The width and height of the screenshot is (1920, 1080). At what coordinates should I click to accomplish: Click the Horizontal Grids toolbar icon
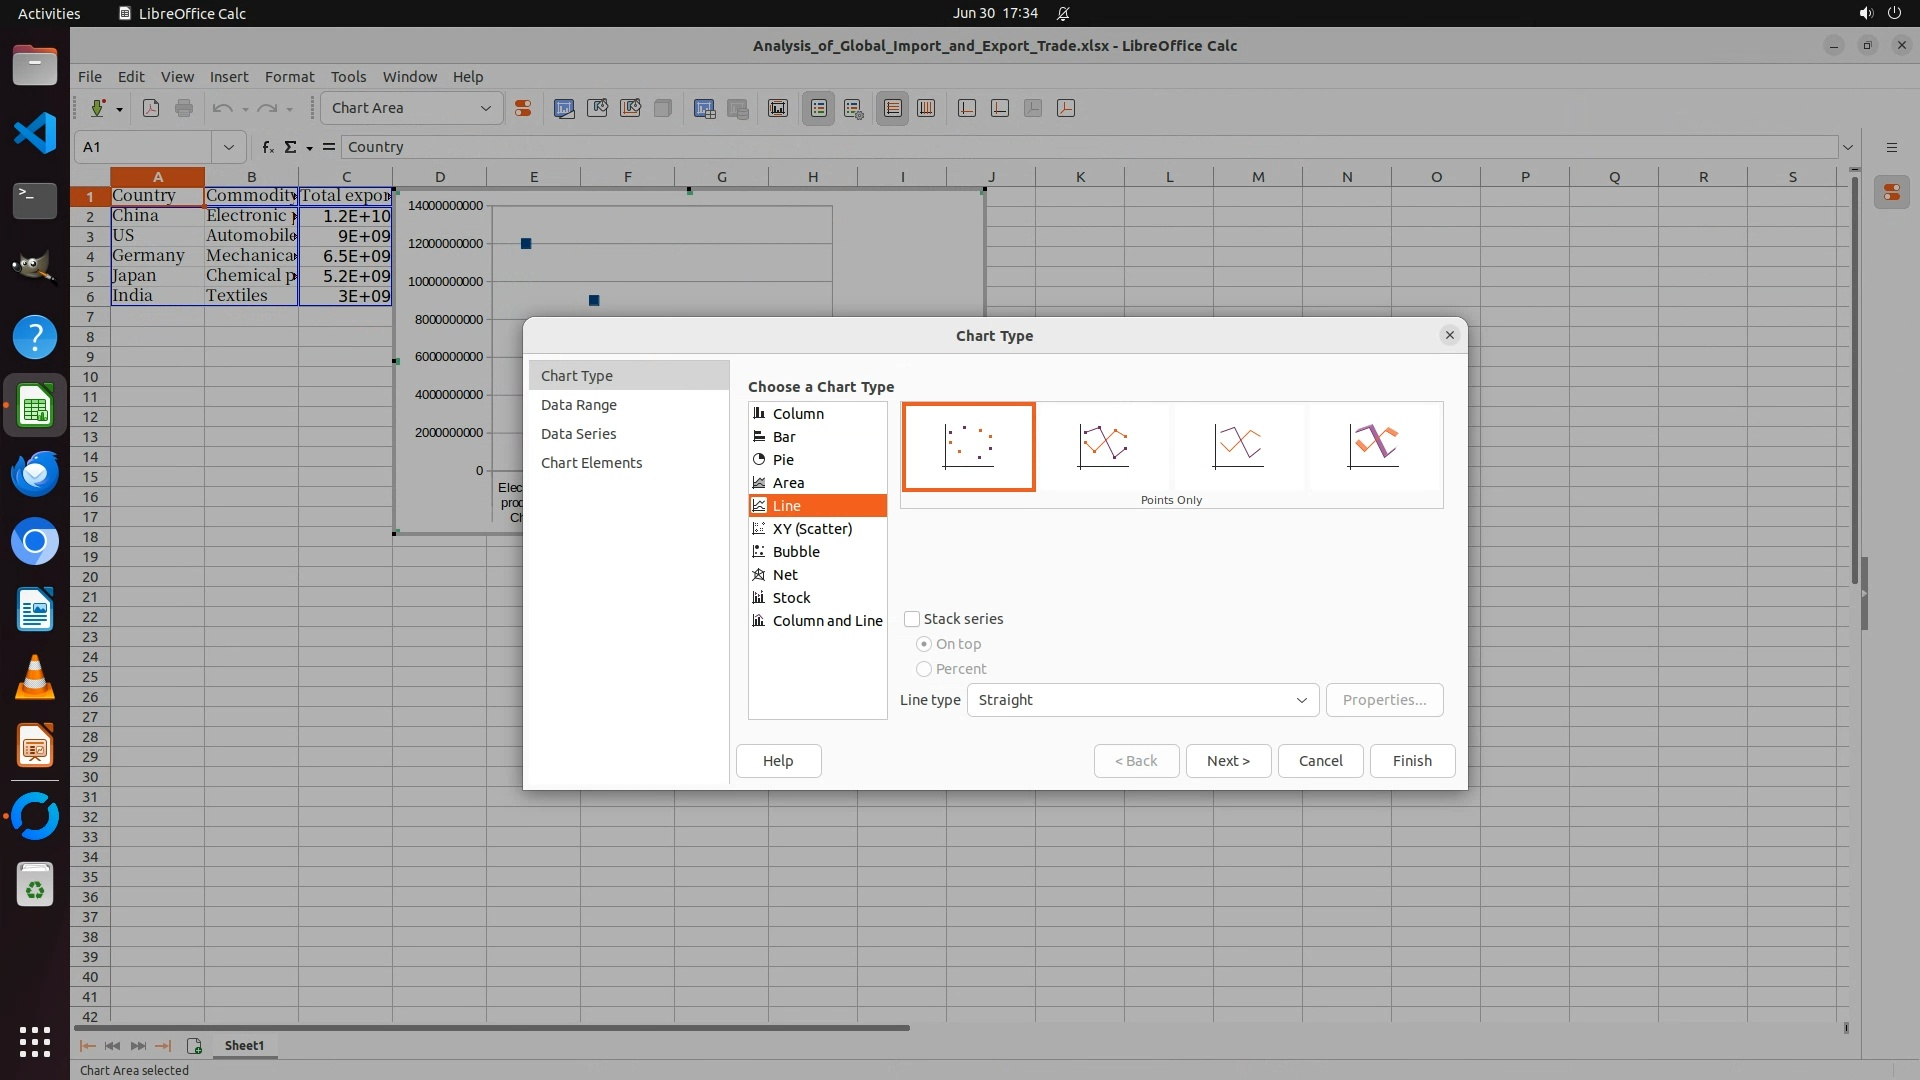(x=893, y=108)
